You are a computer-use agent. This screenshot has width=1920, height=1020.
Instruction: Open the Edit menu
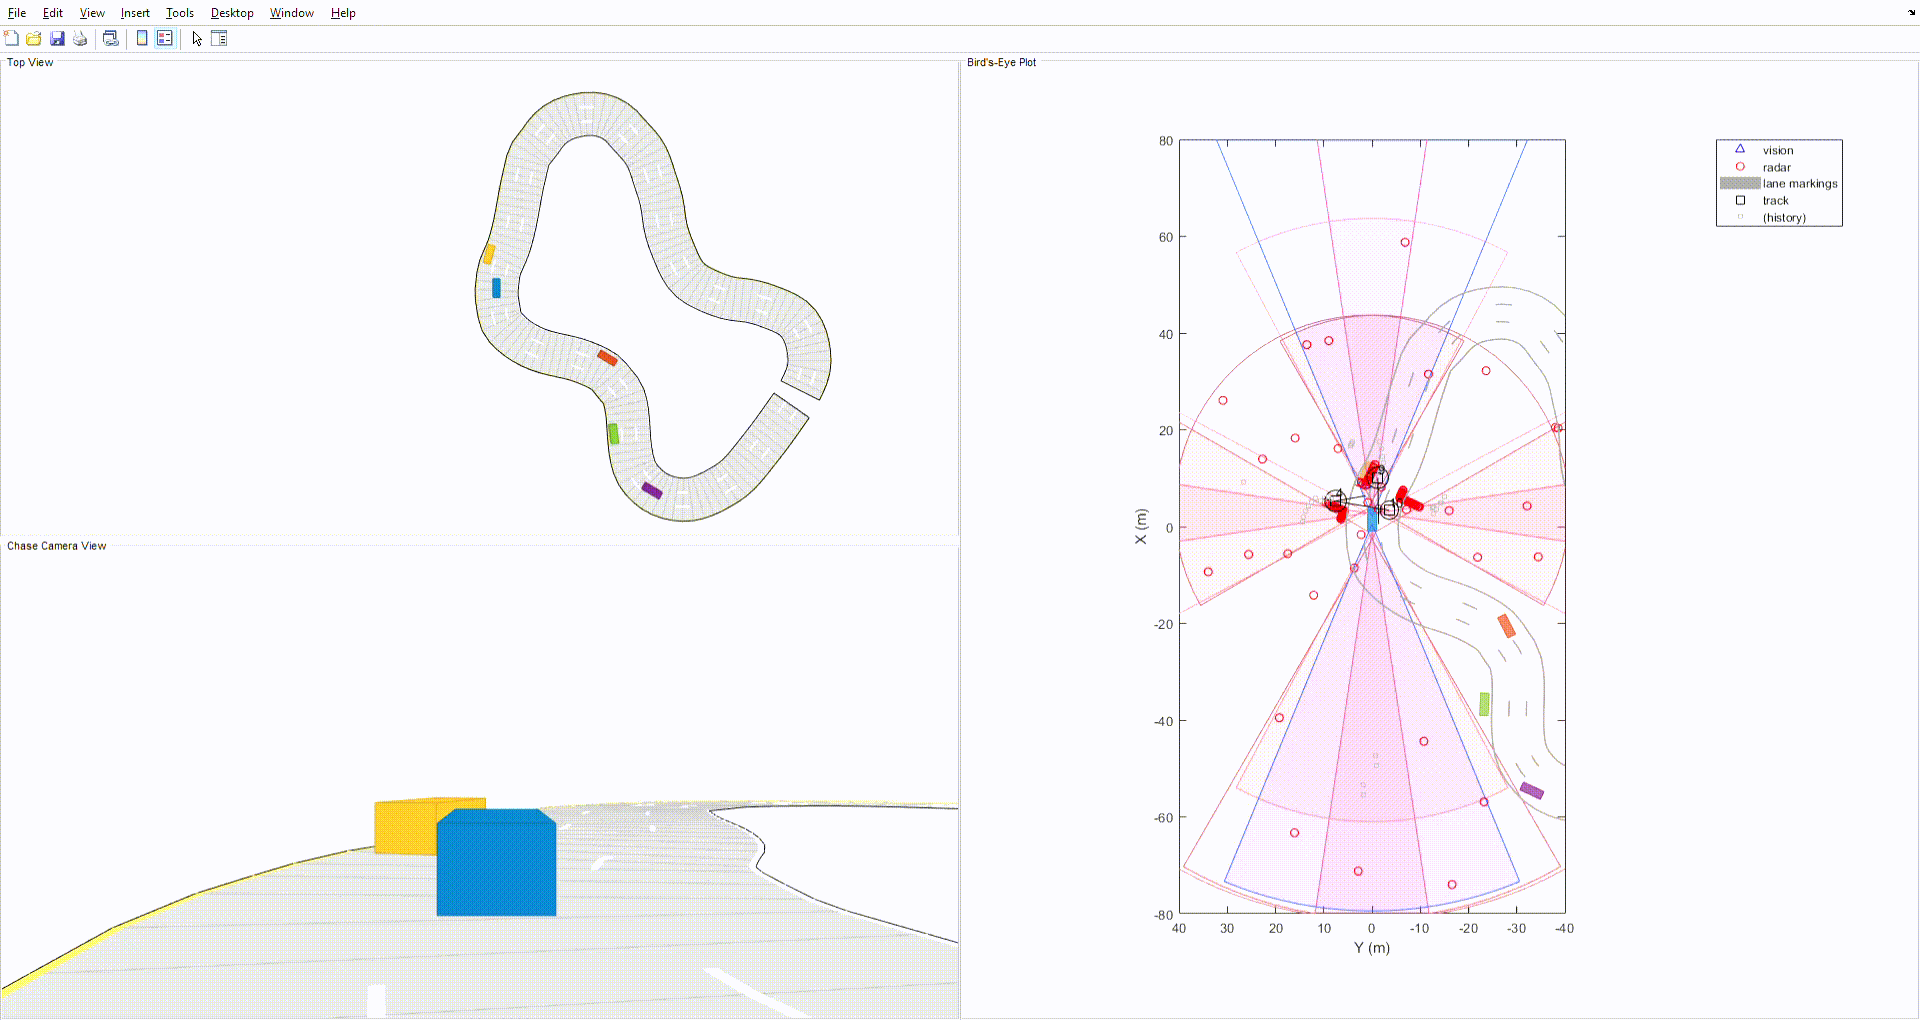tap(53, 13)
